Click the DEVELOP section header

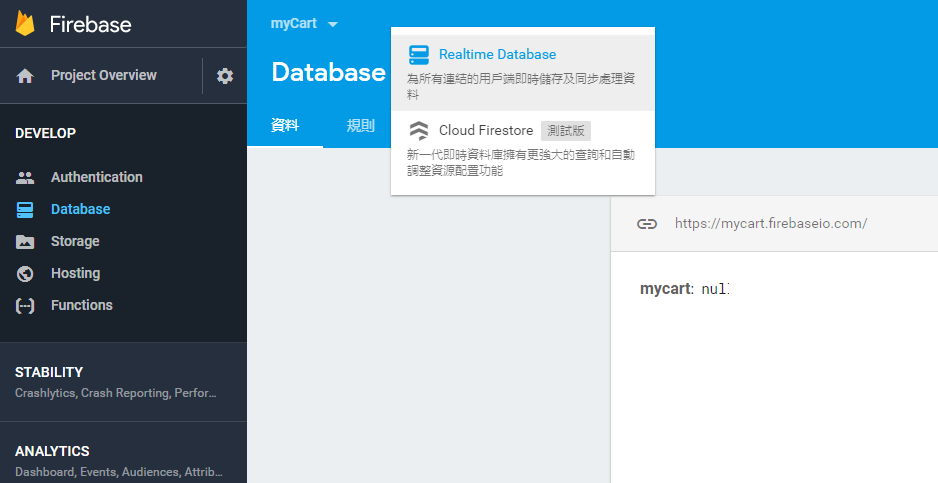(45, 133)
